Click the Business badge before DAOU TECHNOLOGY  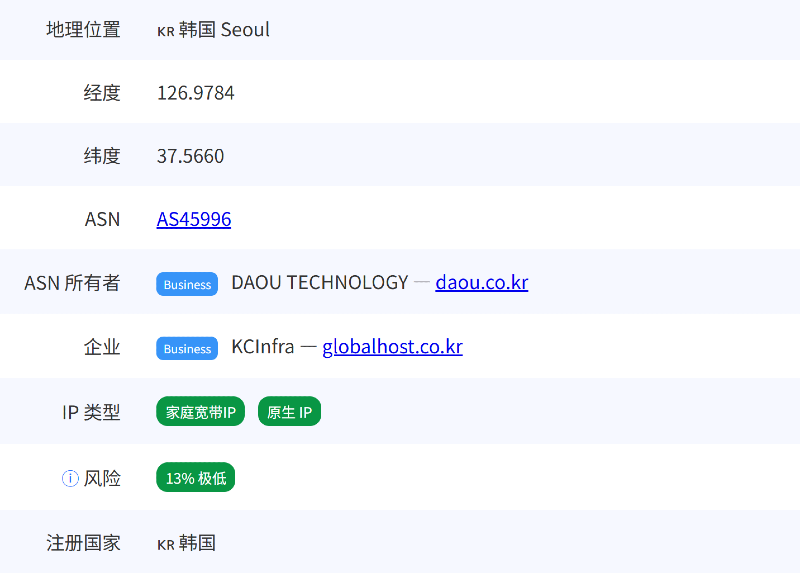[187, 284]
